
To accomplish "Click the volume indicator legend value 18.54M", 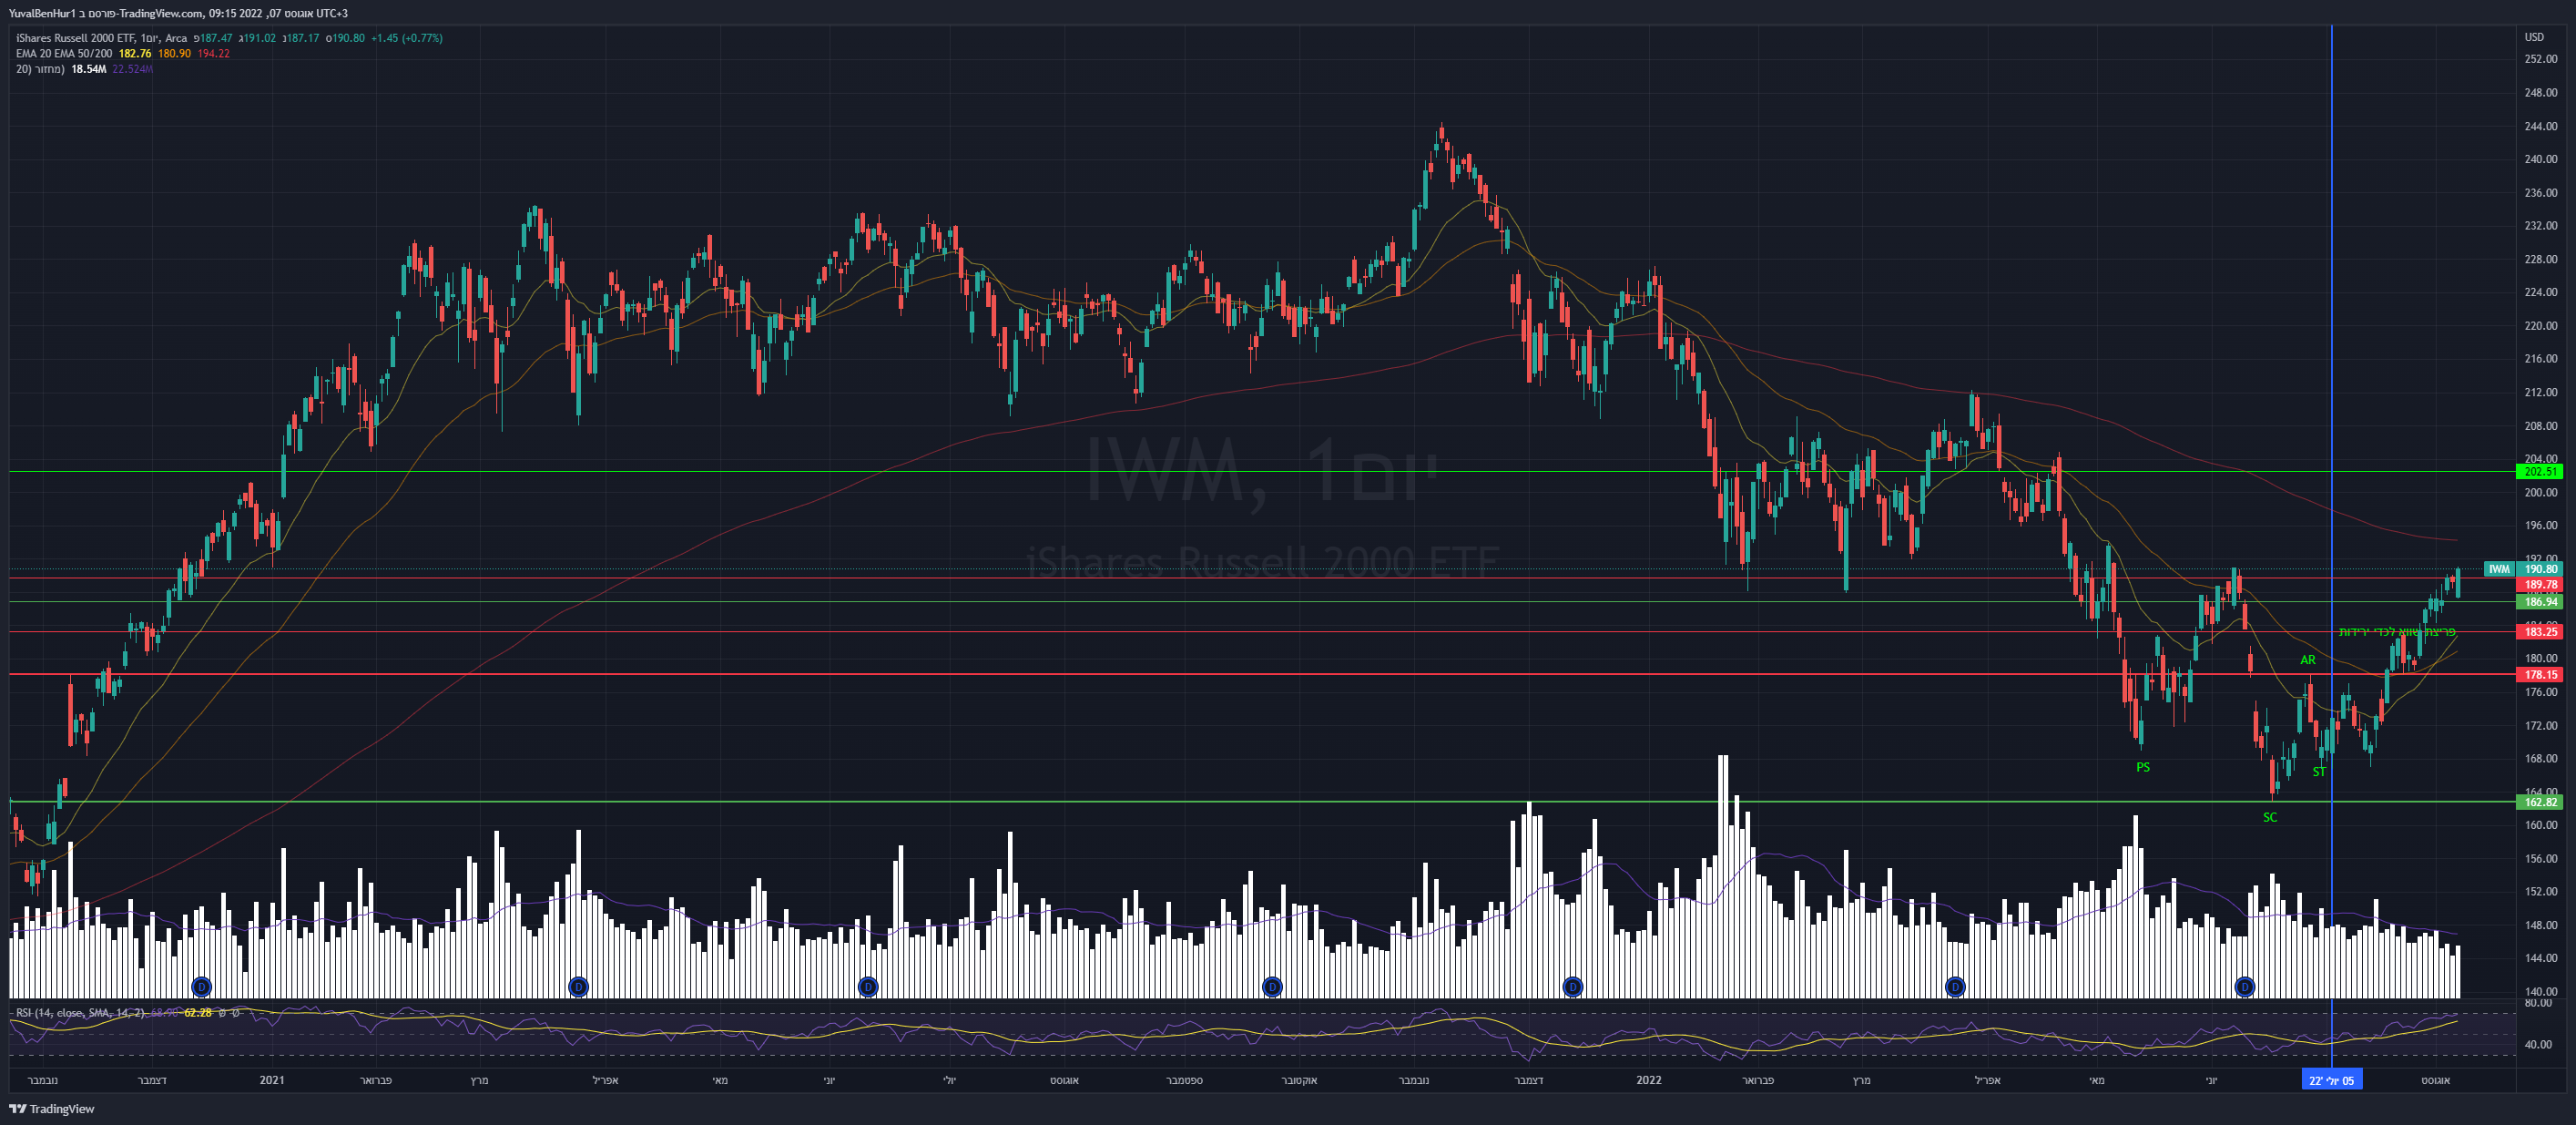I will click(x=89, y=70).
